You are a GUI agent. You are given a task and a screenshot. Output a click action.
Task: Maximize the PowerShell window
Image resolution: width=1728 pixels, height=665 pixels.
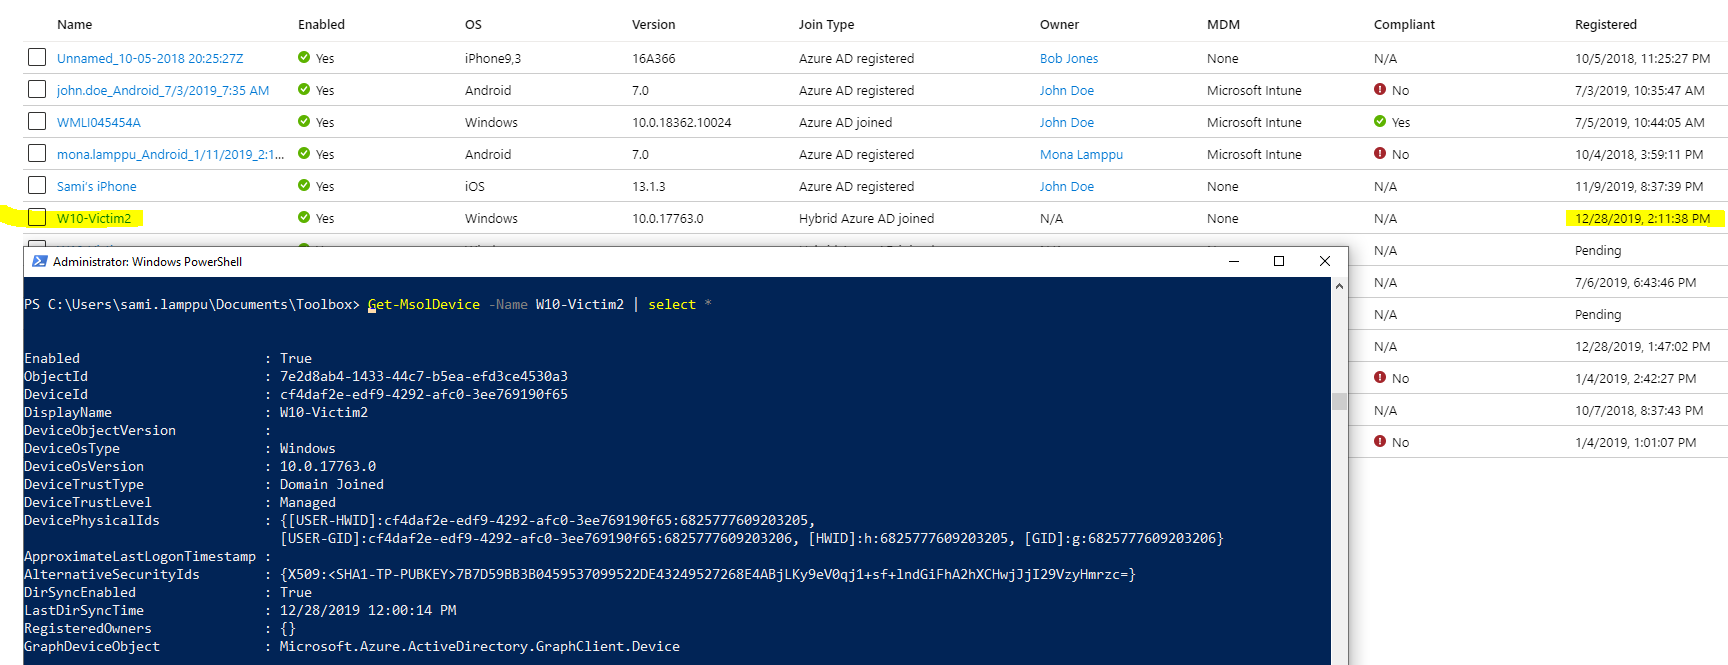[x=1278, y=261]
